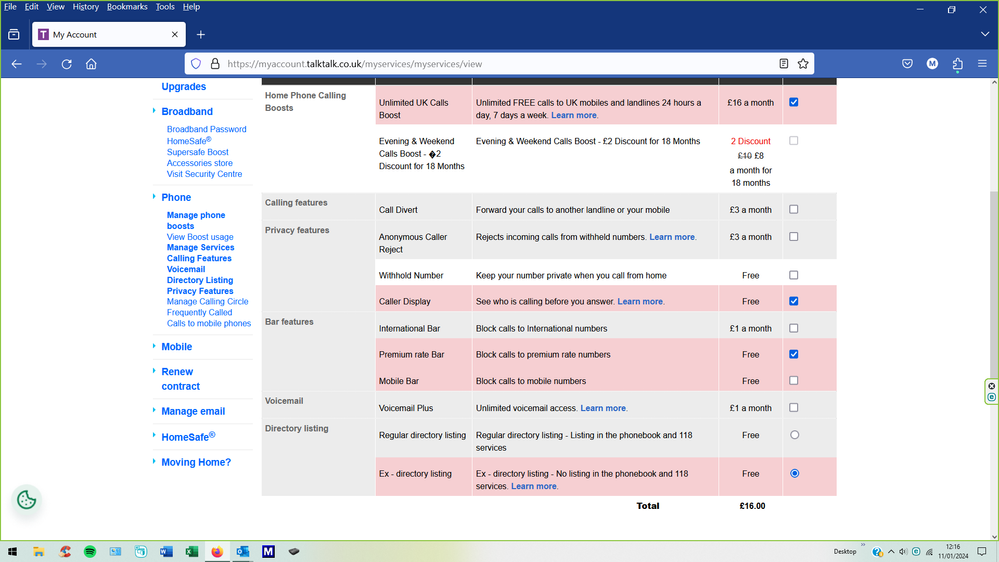
Task: Enable the Call Divert checkbox
Action: [x=794, y=209]
